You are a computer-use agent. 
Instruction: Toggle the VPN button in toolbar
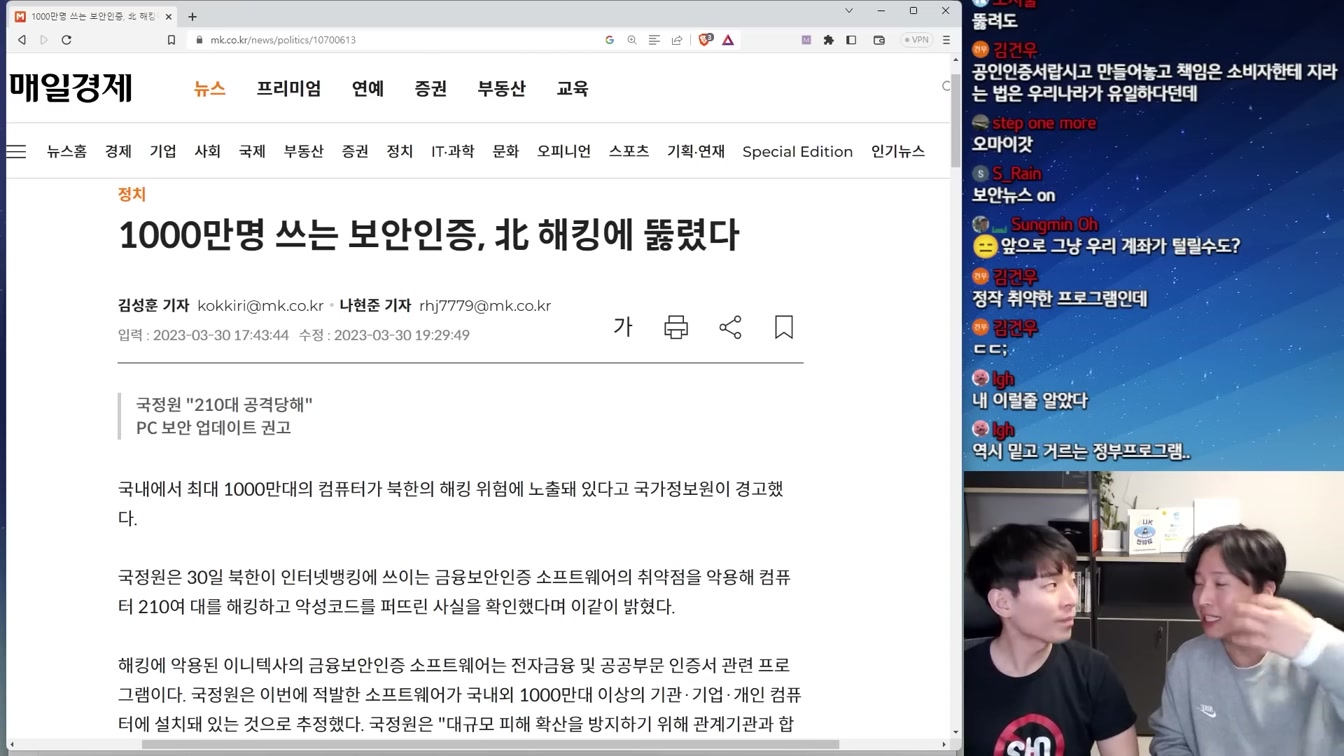coord(916,40)
